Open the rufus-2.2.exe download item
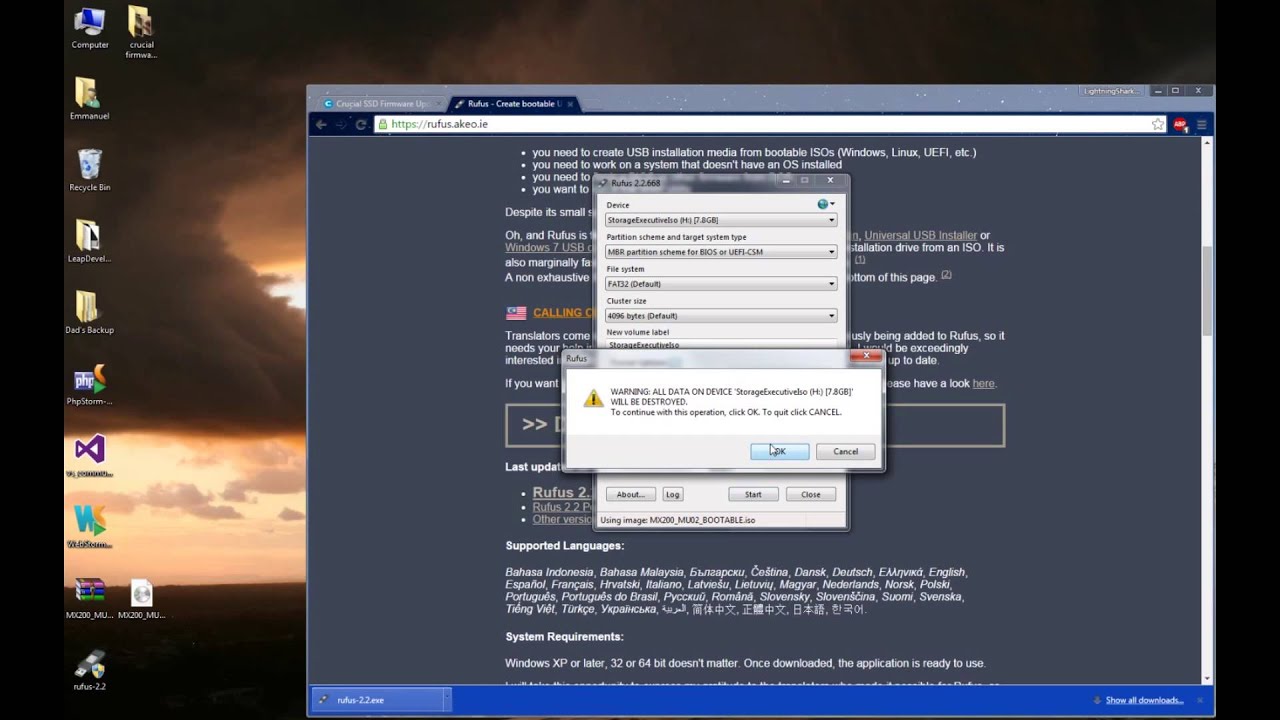 (x=375, y=700)
